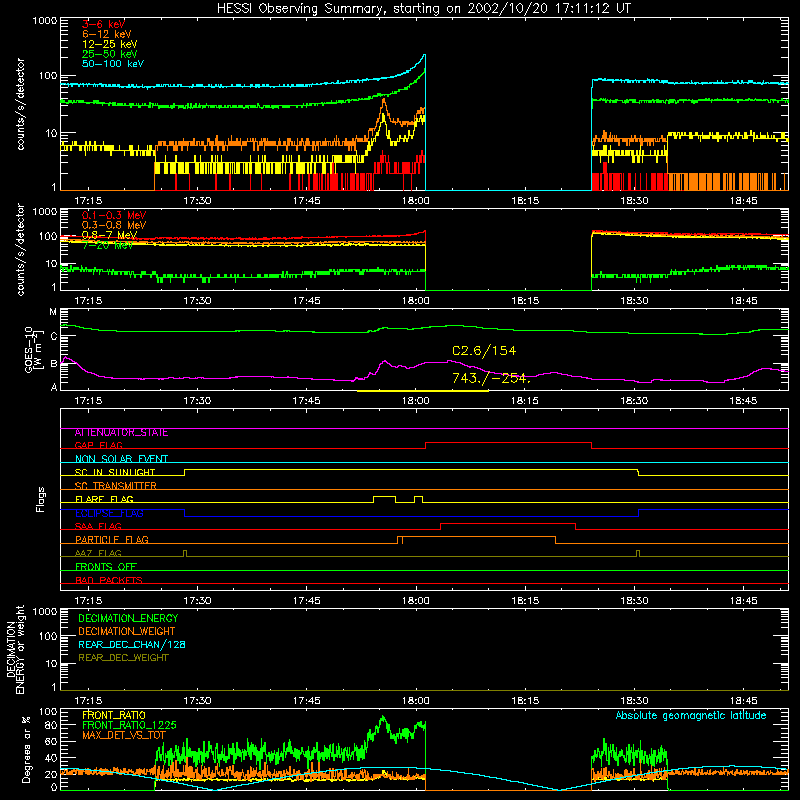Click the raised SAA_FLAG segment
Image resolution: width=800 pixels, height=800 pixels.
pyautogui.click(x=508, y=523)
